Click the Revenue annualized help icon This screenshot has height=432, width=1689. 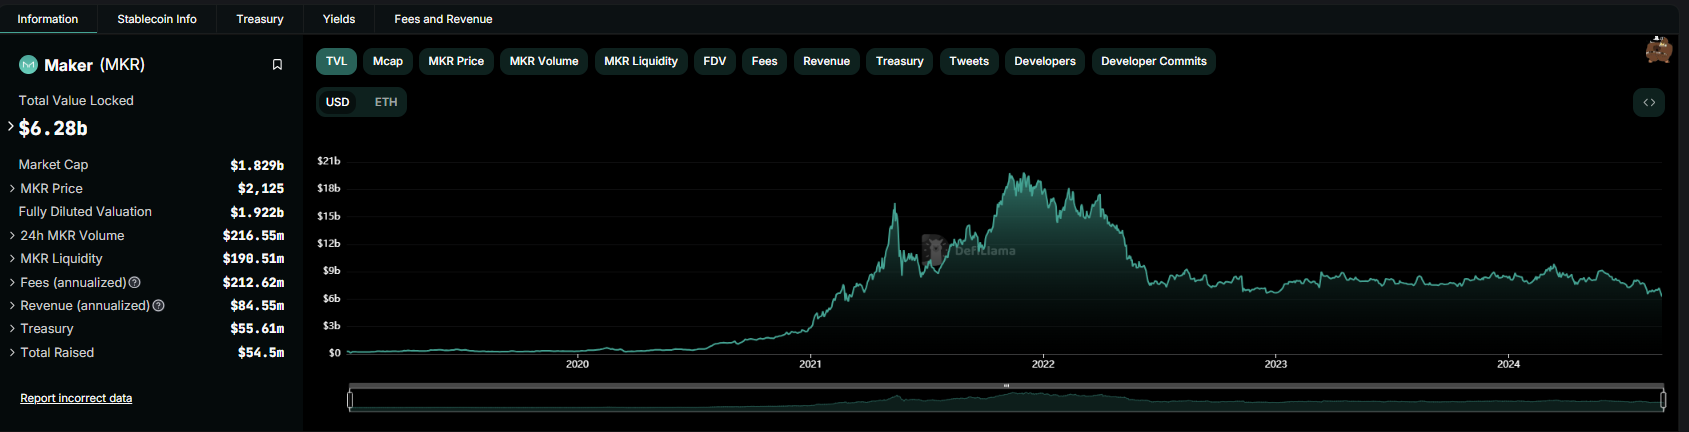[x=158, y=306]
